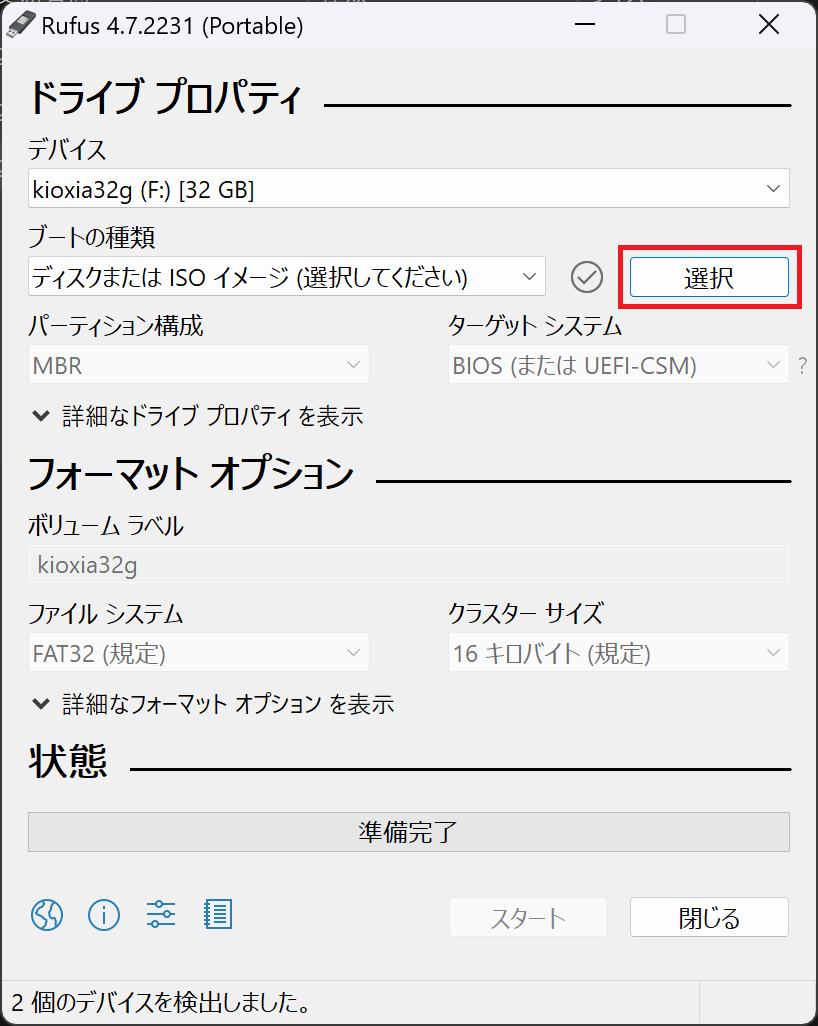The width and height of the screenshot is (818, 1026).
Task: Click the 準備完了 progress bar
Action: pos(408,832)
